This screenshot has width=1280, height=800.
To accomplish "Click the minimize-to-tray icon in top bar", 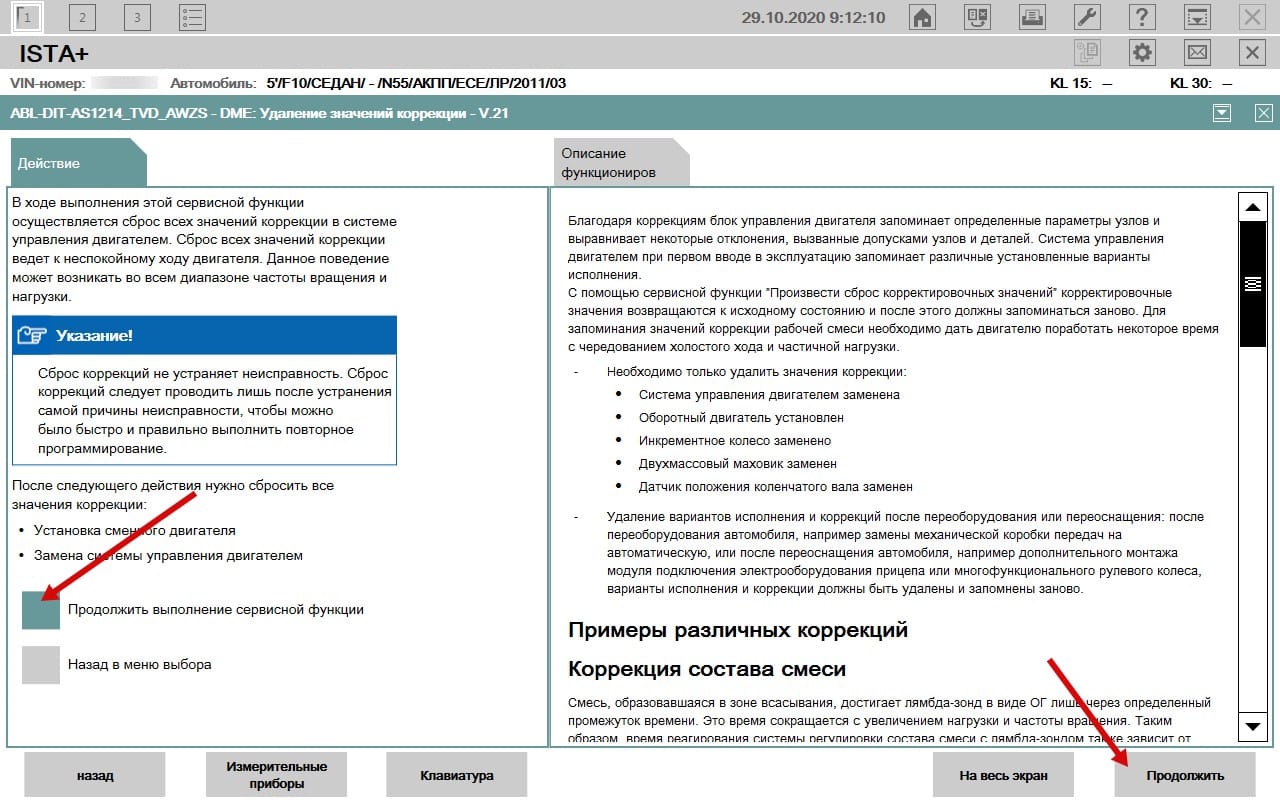I will point(1197,17).
